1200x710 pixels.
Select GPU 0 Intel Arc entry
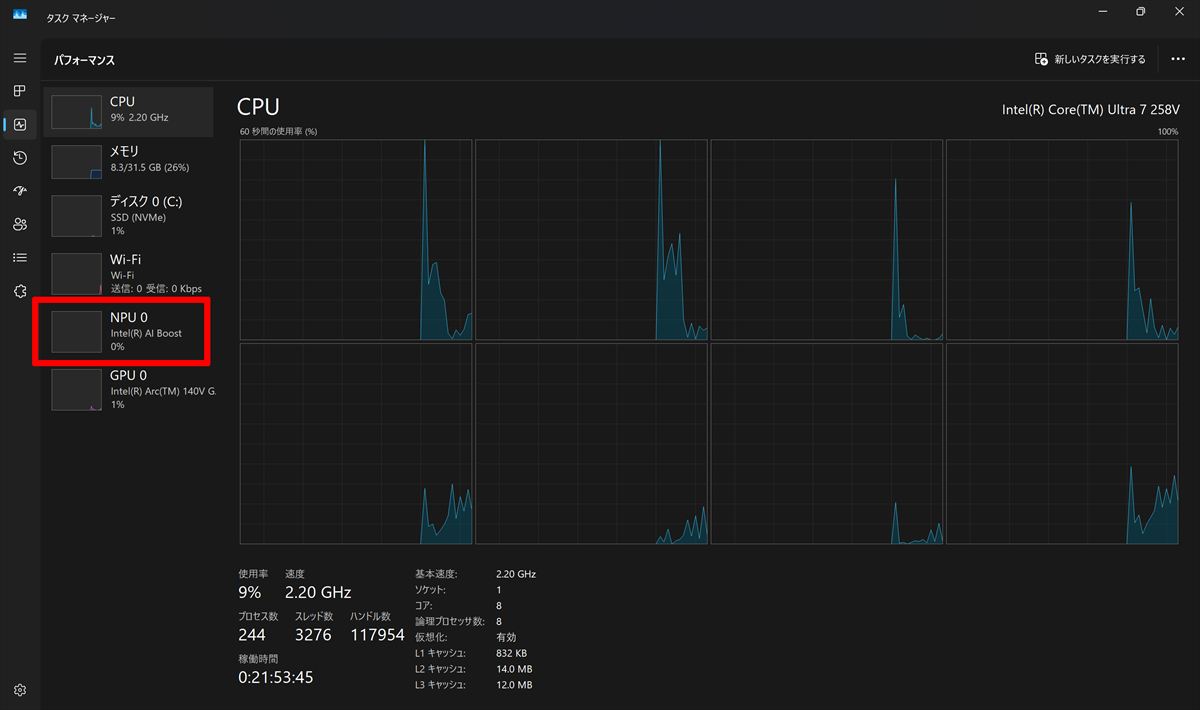128,389
